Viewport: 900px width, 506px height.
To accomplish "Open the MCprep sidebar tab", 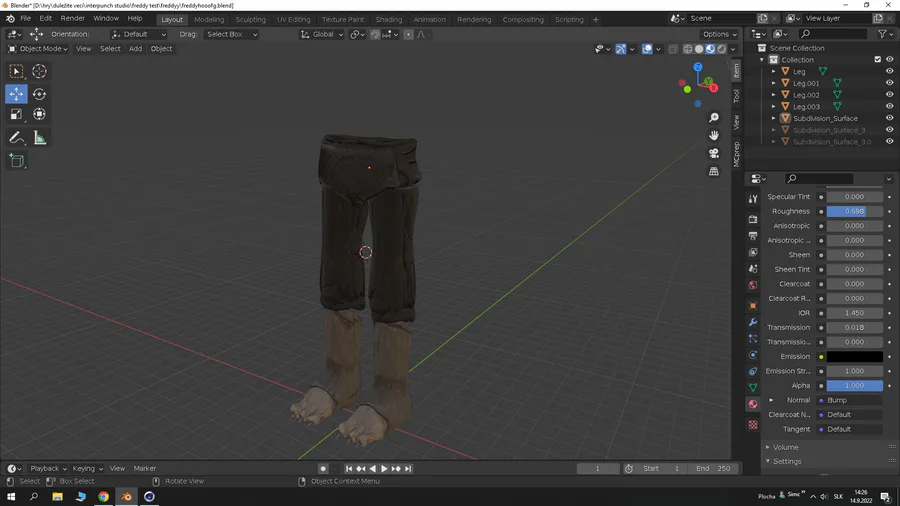I will [736, 154].
